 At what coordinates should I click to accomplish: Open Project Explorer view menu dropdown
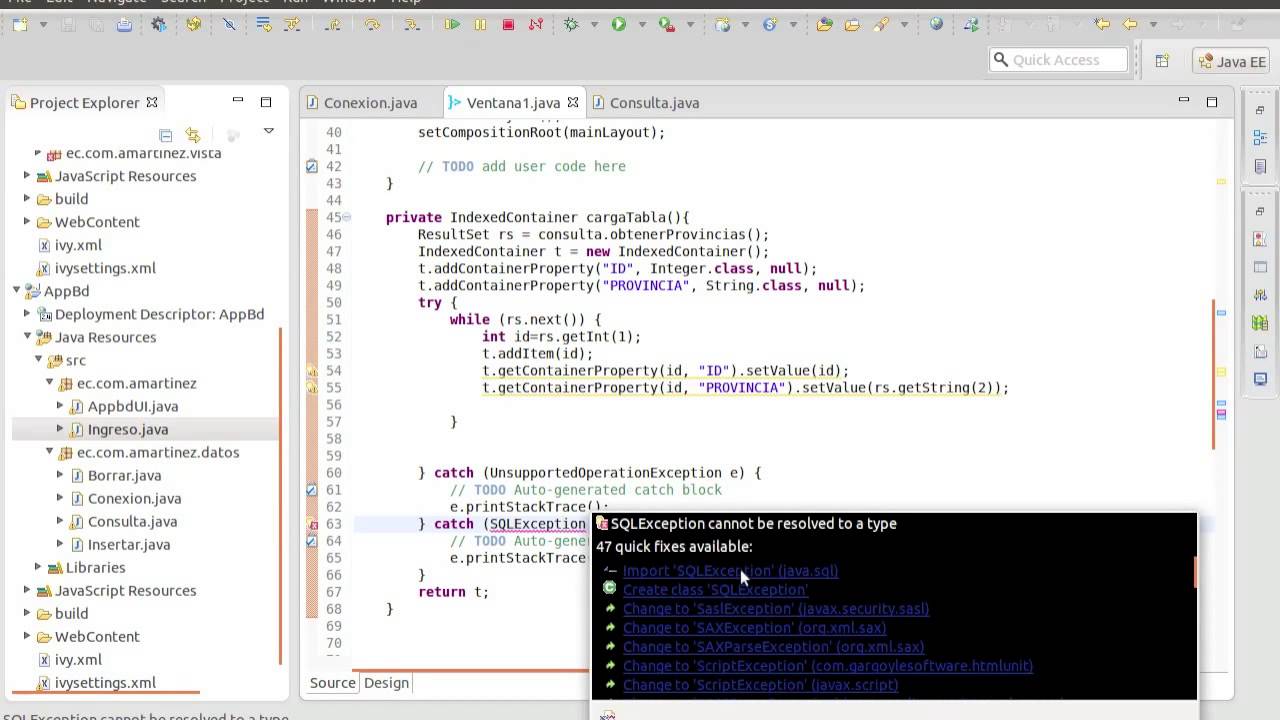tap(268, 131)
